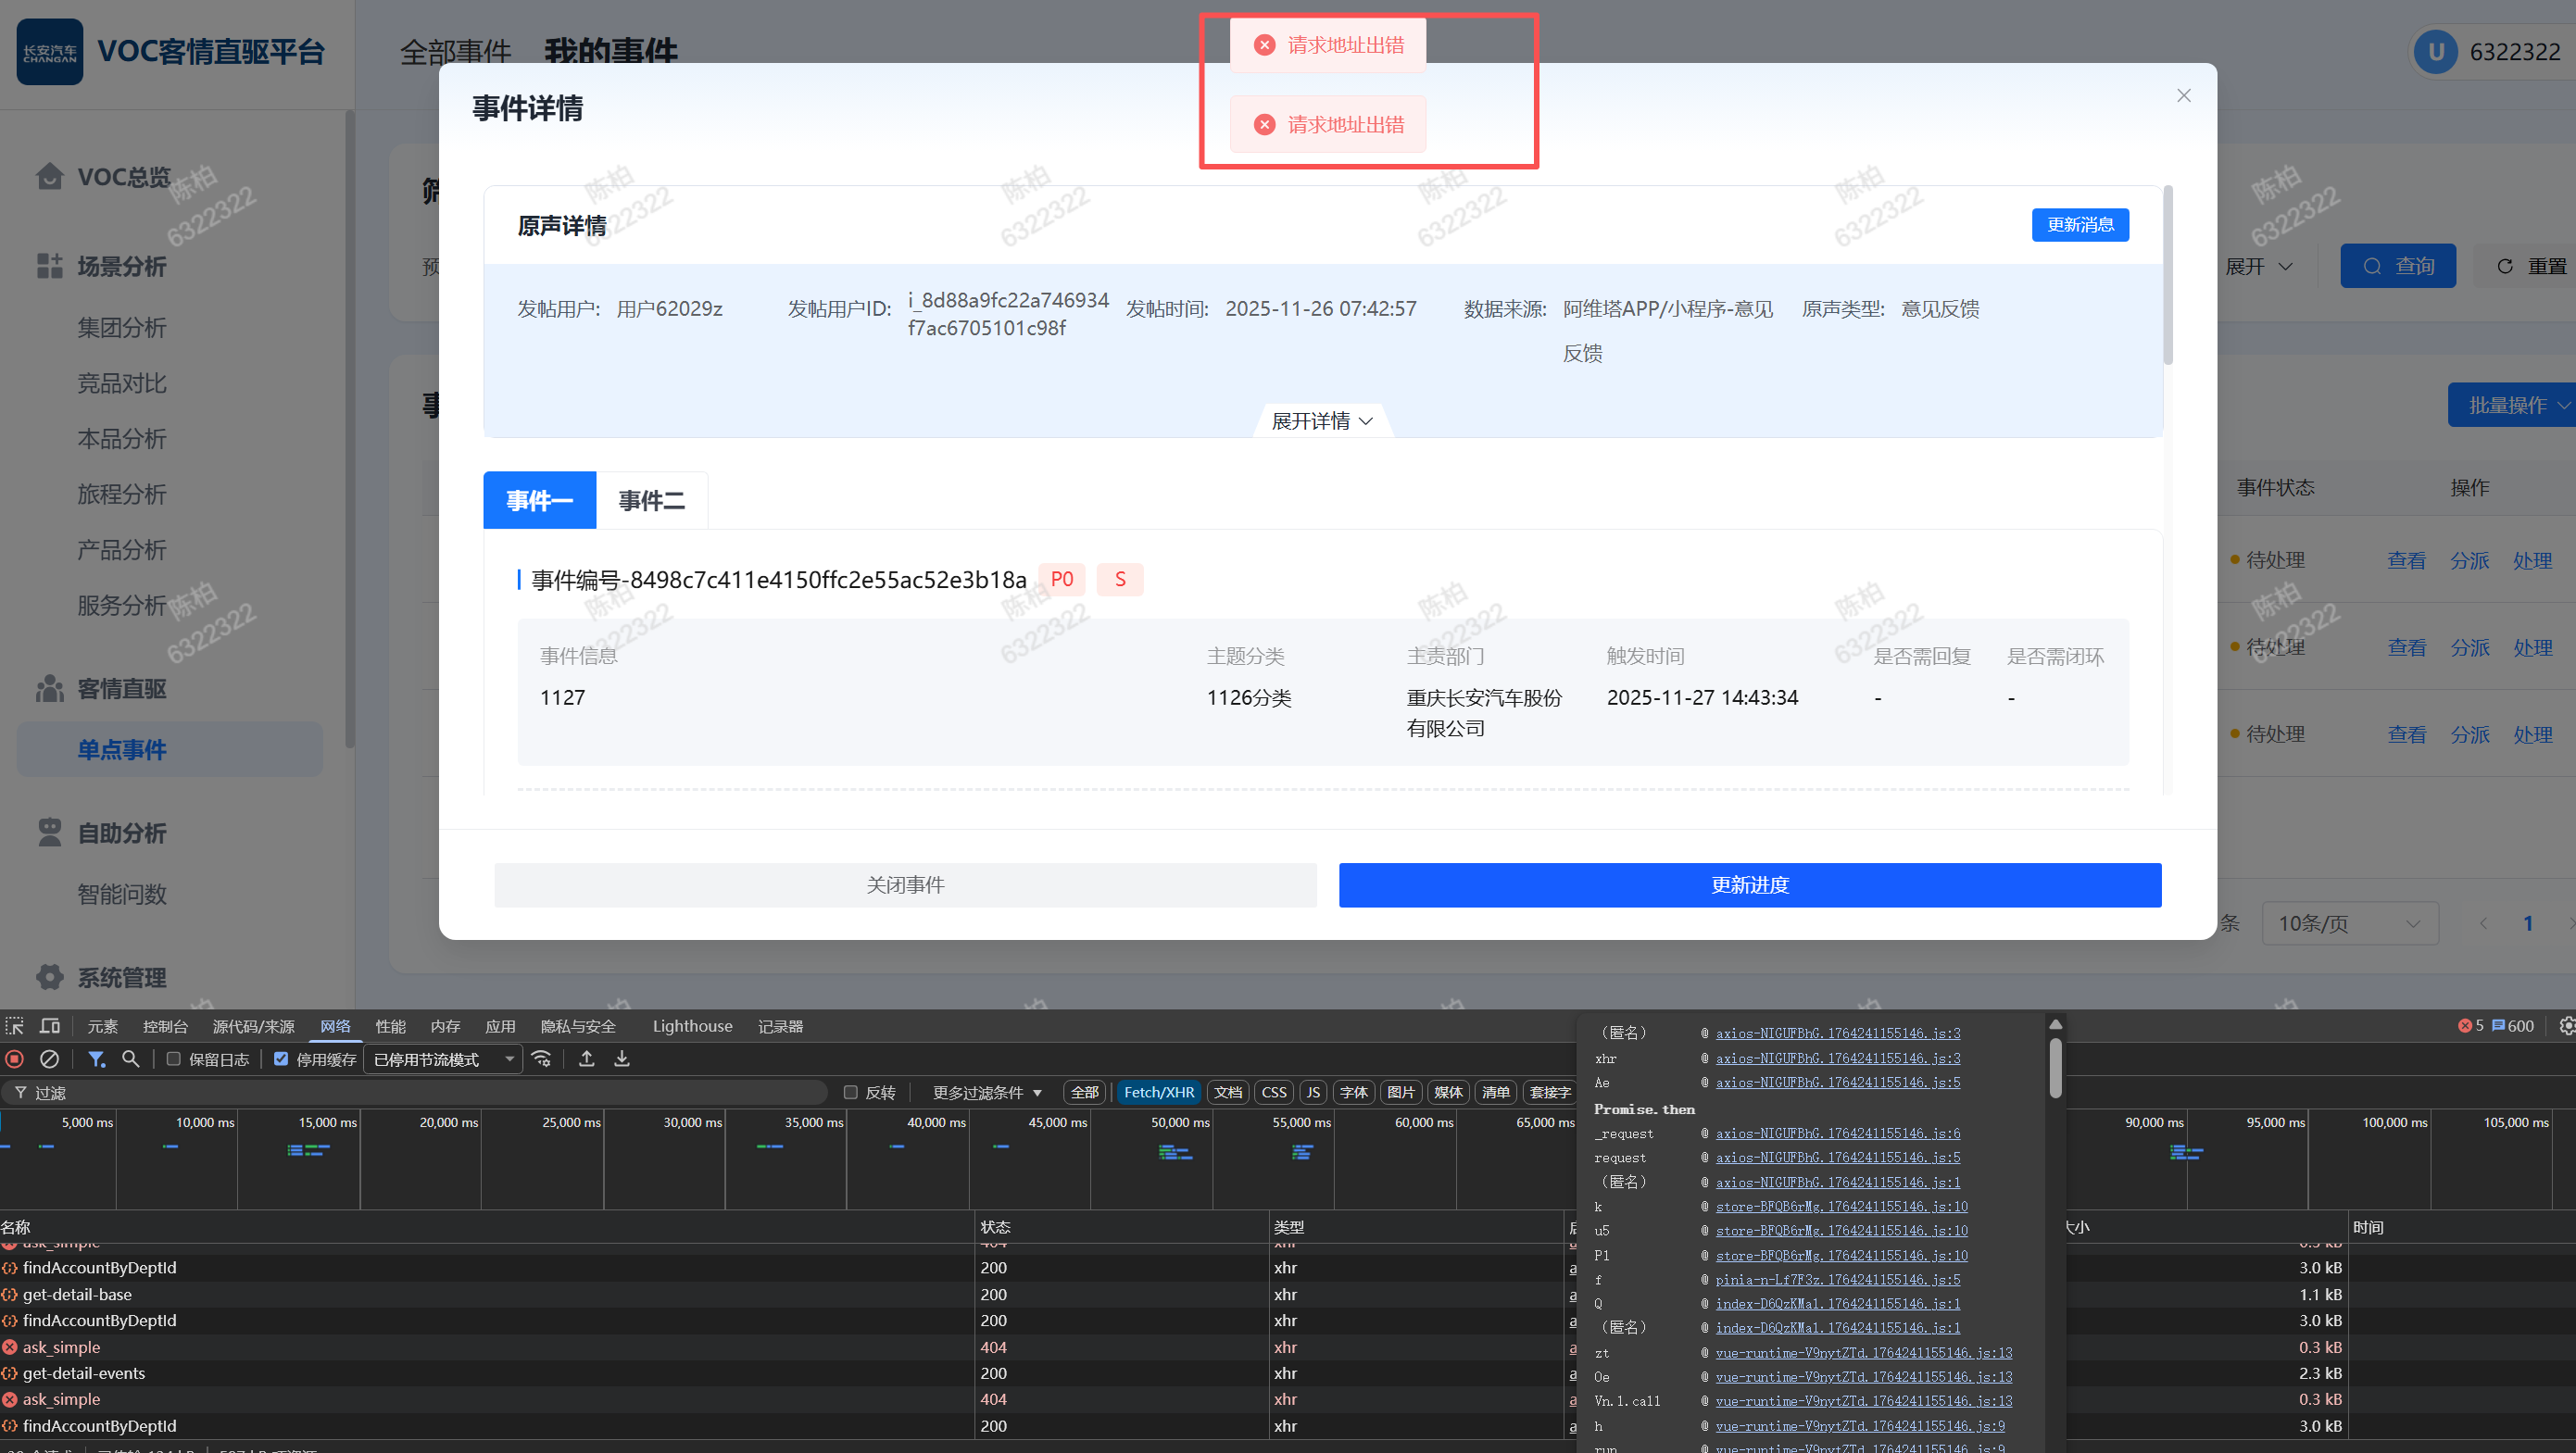
Task: Click the clear network log icon
Action: pos(49,1059)
